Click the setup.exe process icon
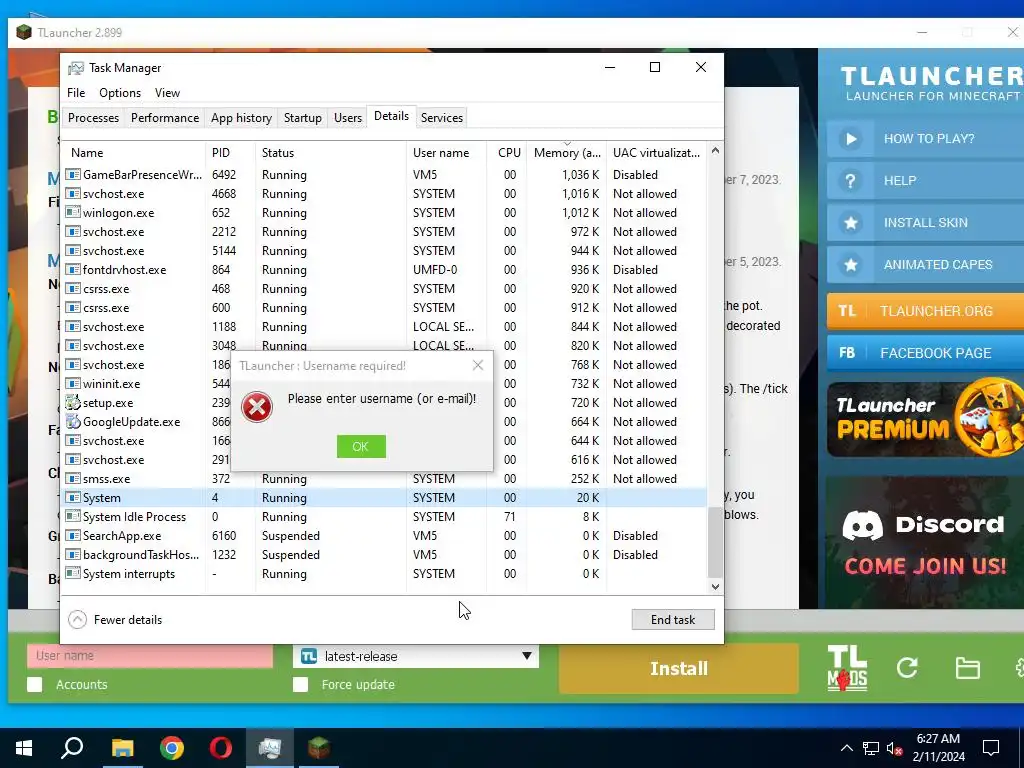 [72, 403]
